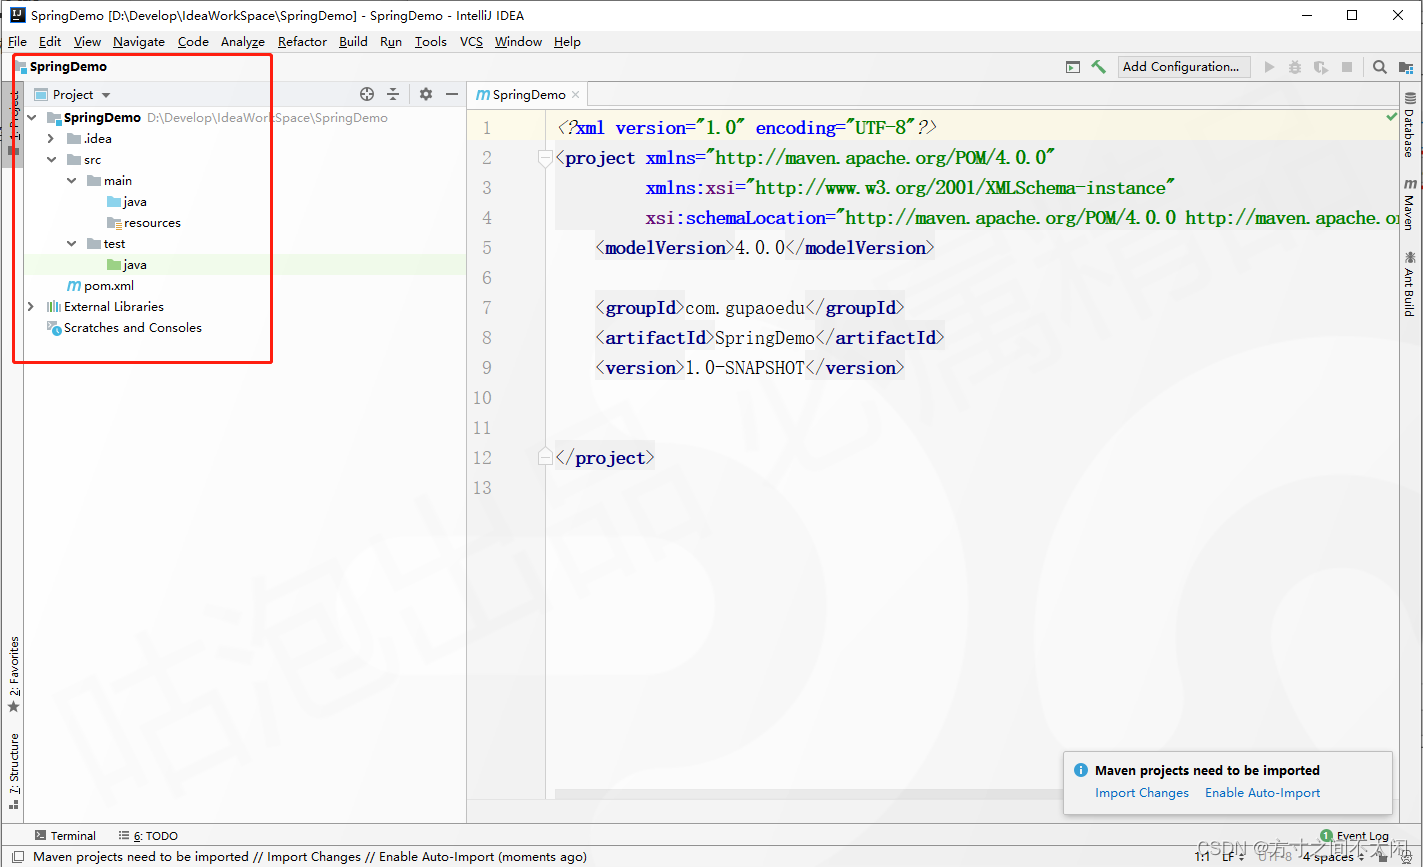Open the Favorites tool window
This screenshot has width=1423, height=867.
click(x=14, y=675)
